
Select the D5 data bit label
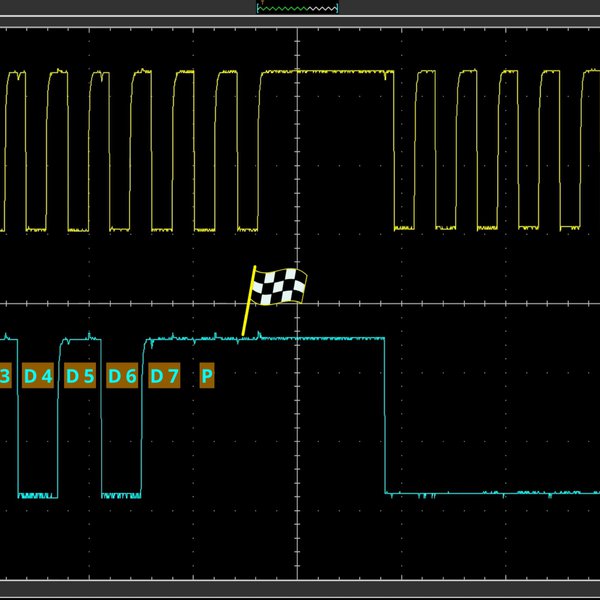[x=80, y=376]
